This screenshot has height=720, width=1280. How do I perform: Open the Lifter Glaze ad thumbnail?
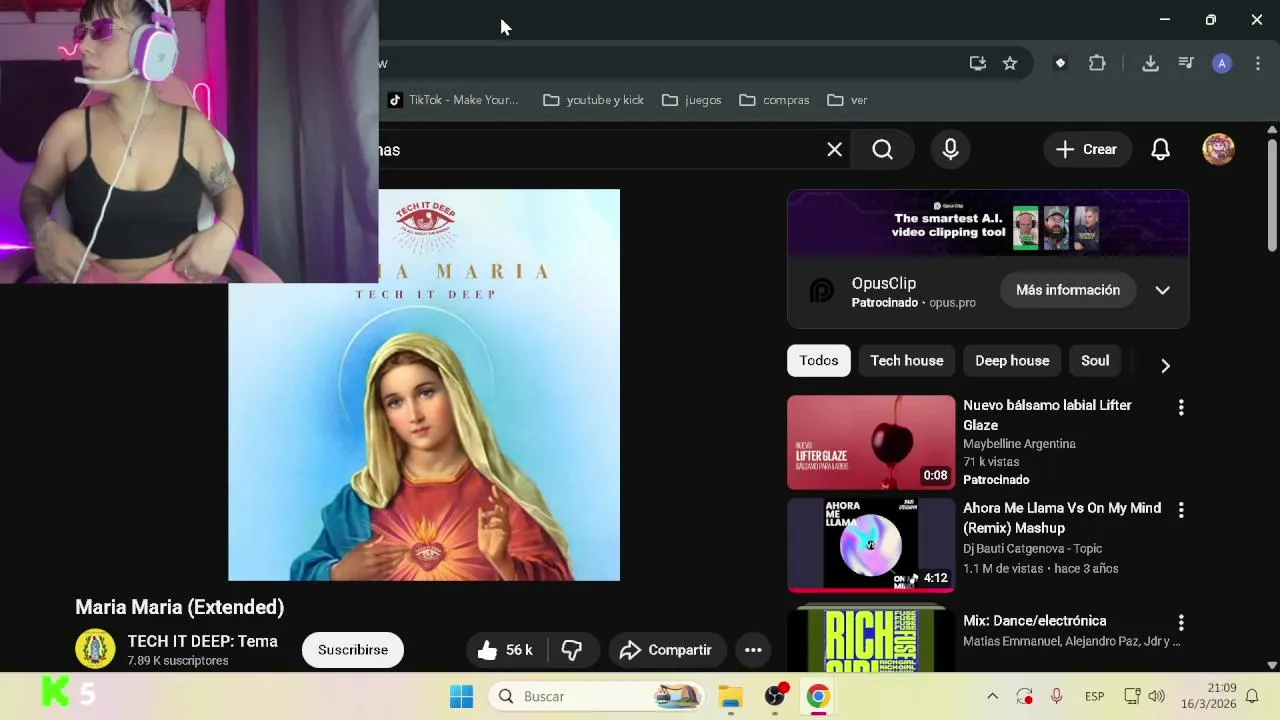click(871, 442)
